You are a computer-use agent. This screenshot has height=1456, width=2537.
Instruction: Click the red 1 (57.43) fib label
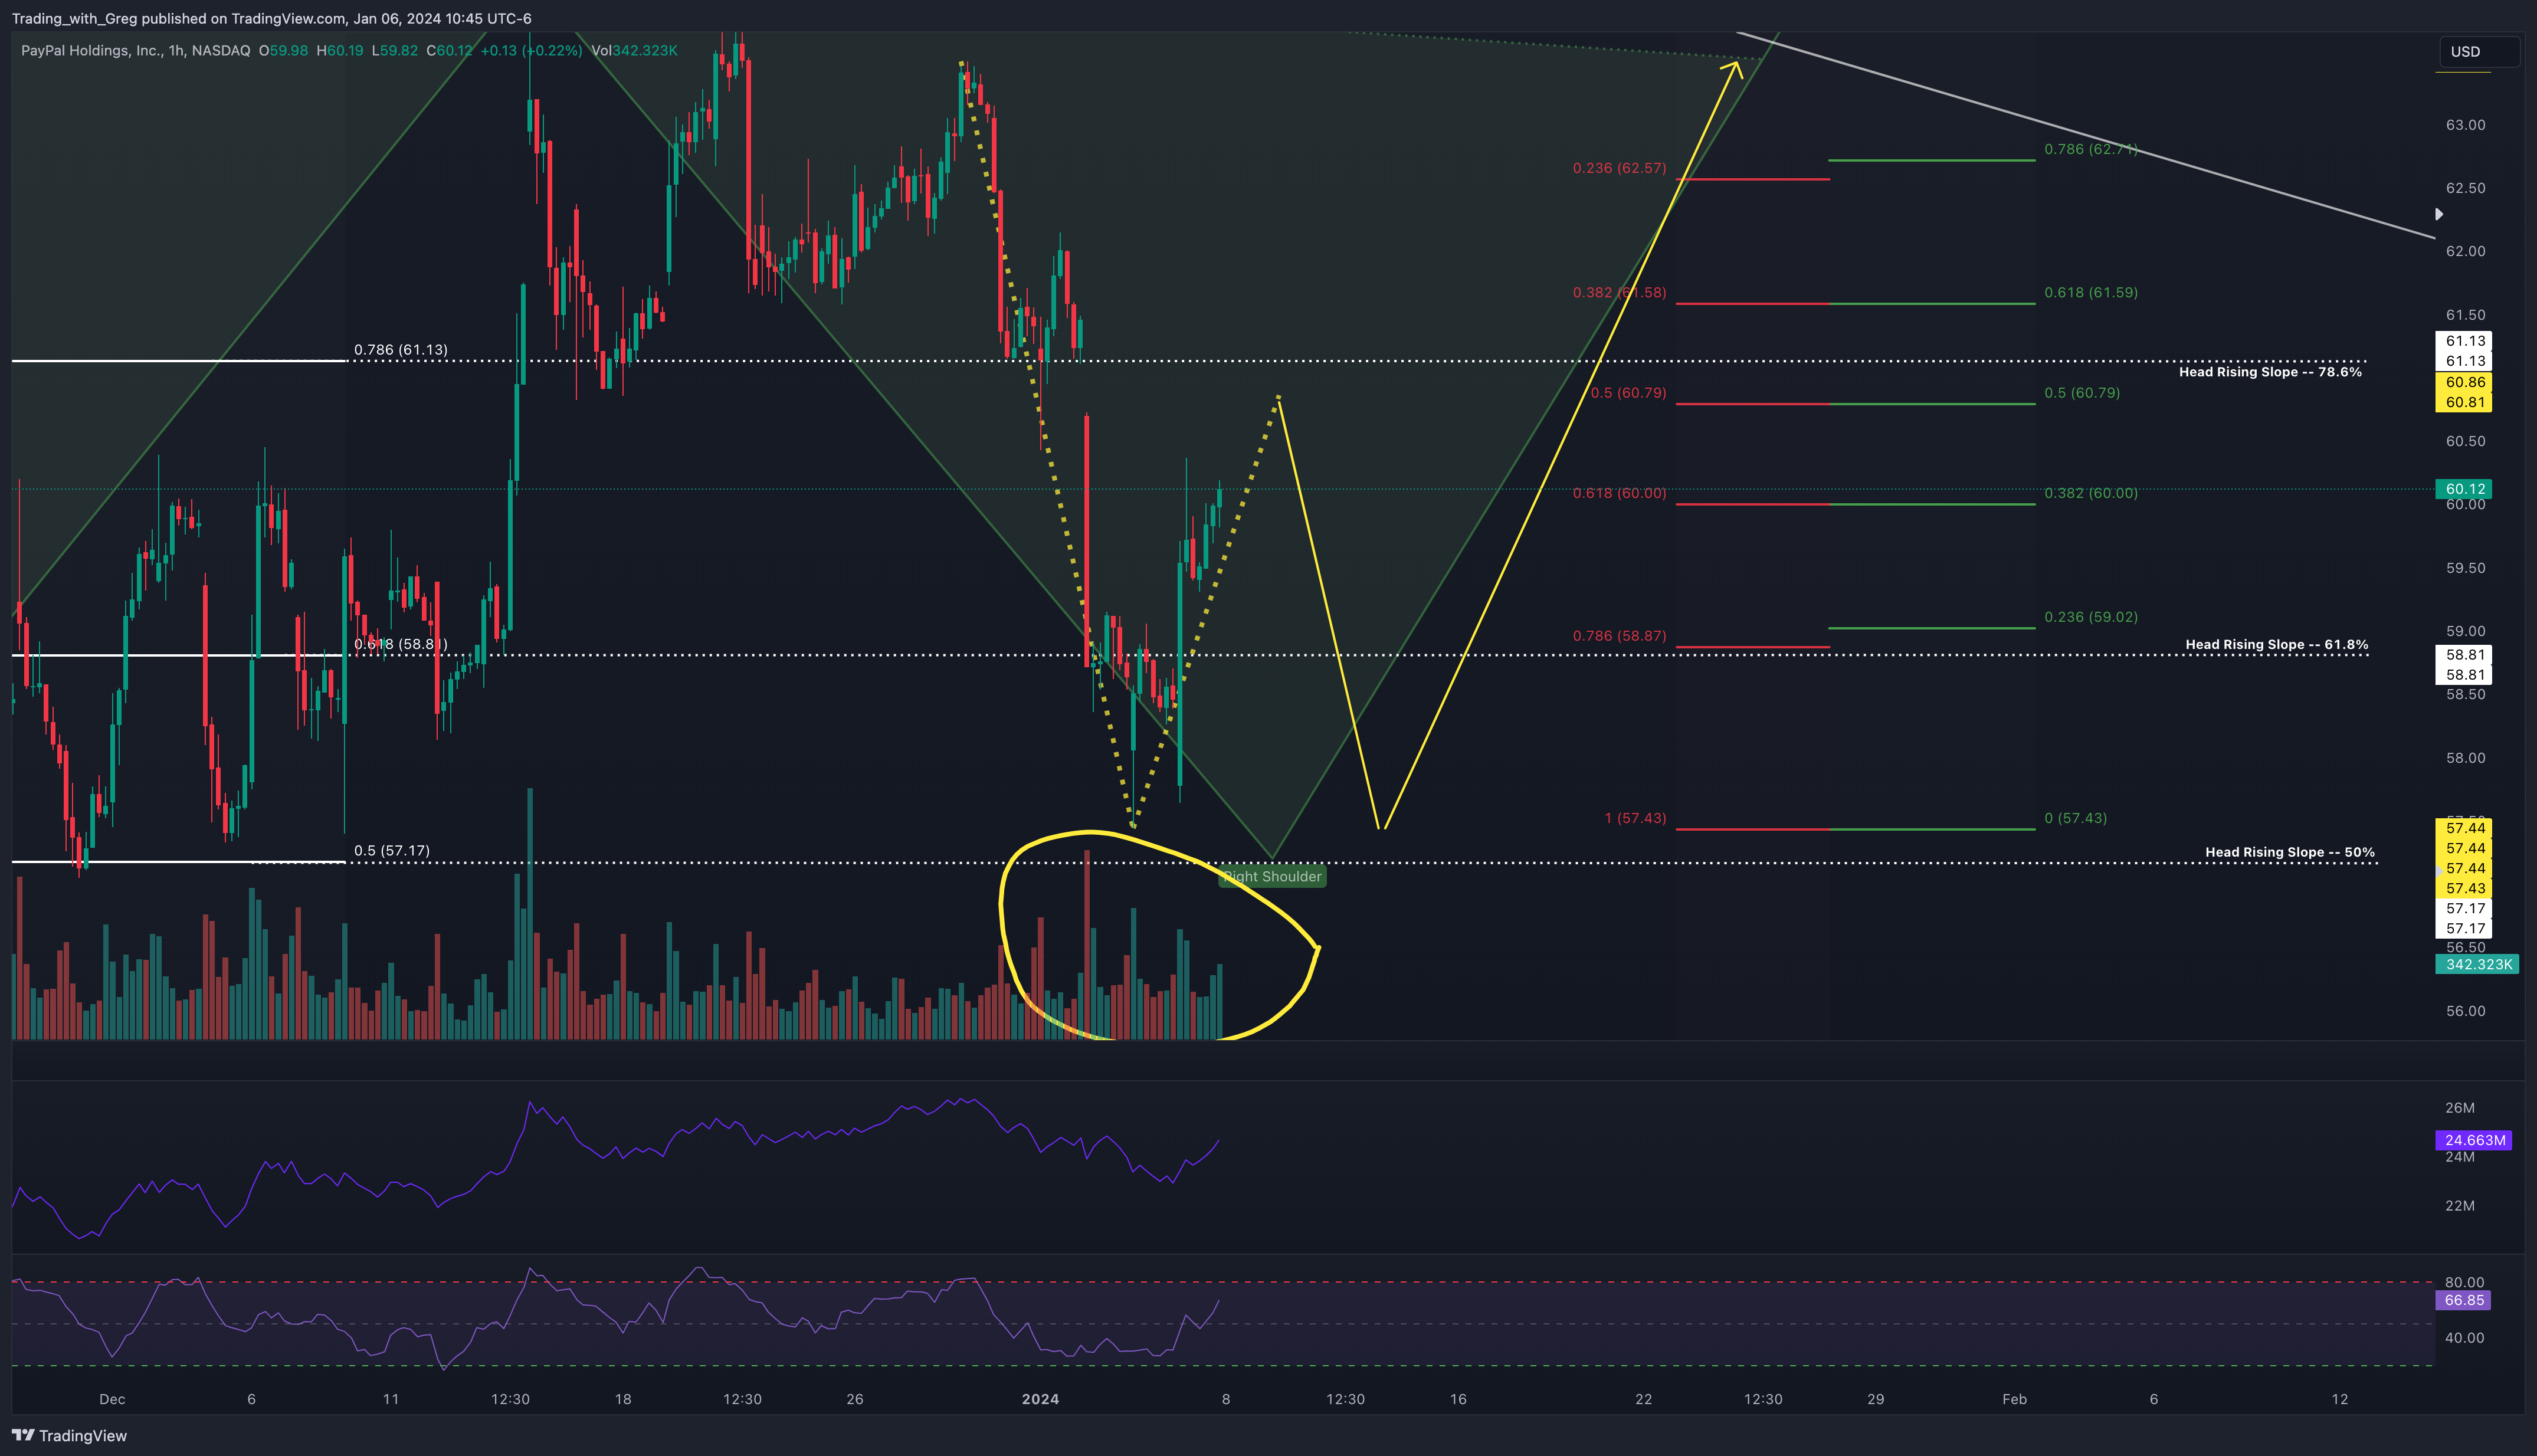coord(1635,818)
